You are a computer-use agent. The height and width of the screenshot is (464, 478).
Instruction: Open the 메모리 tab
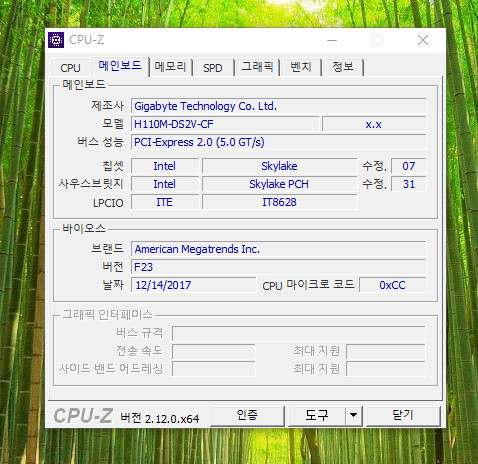coord(170,67)
